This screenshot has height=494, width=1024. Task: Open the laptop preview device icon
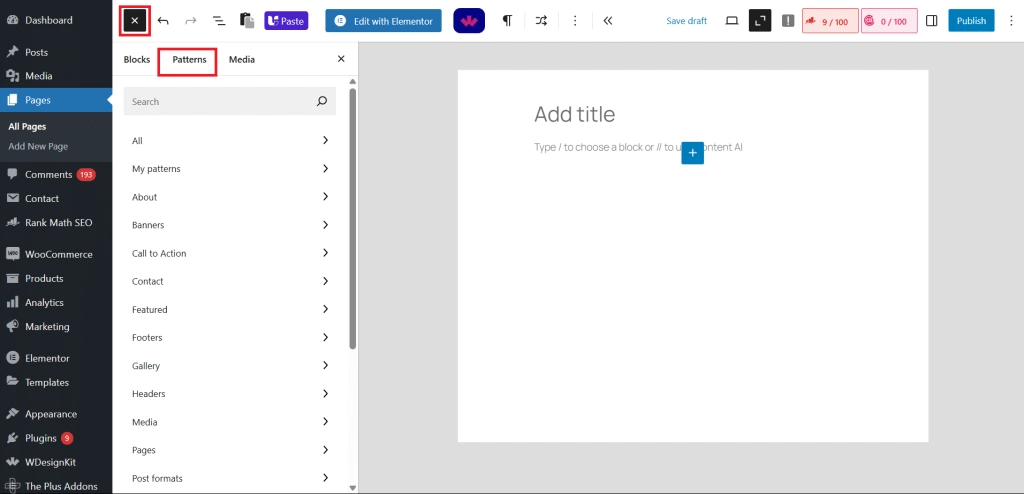point(732,20)
